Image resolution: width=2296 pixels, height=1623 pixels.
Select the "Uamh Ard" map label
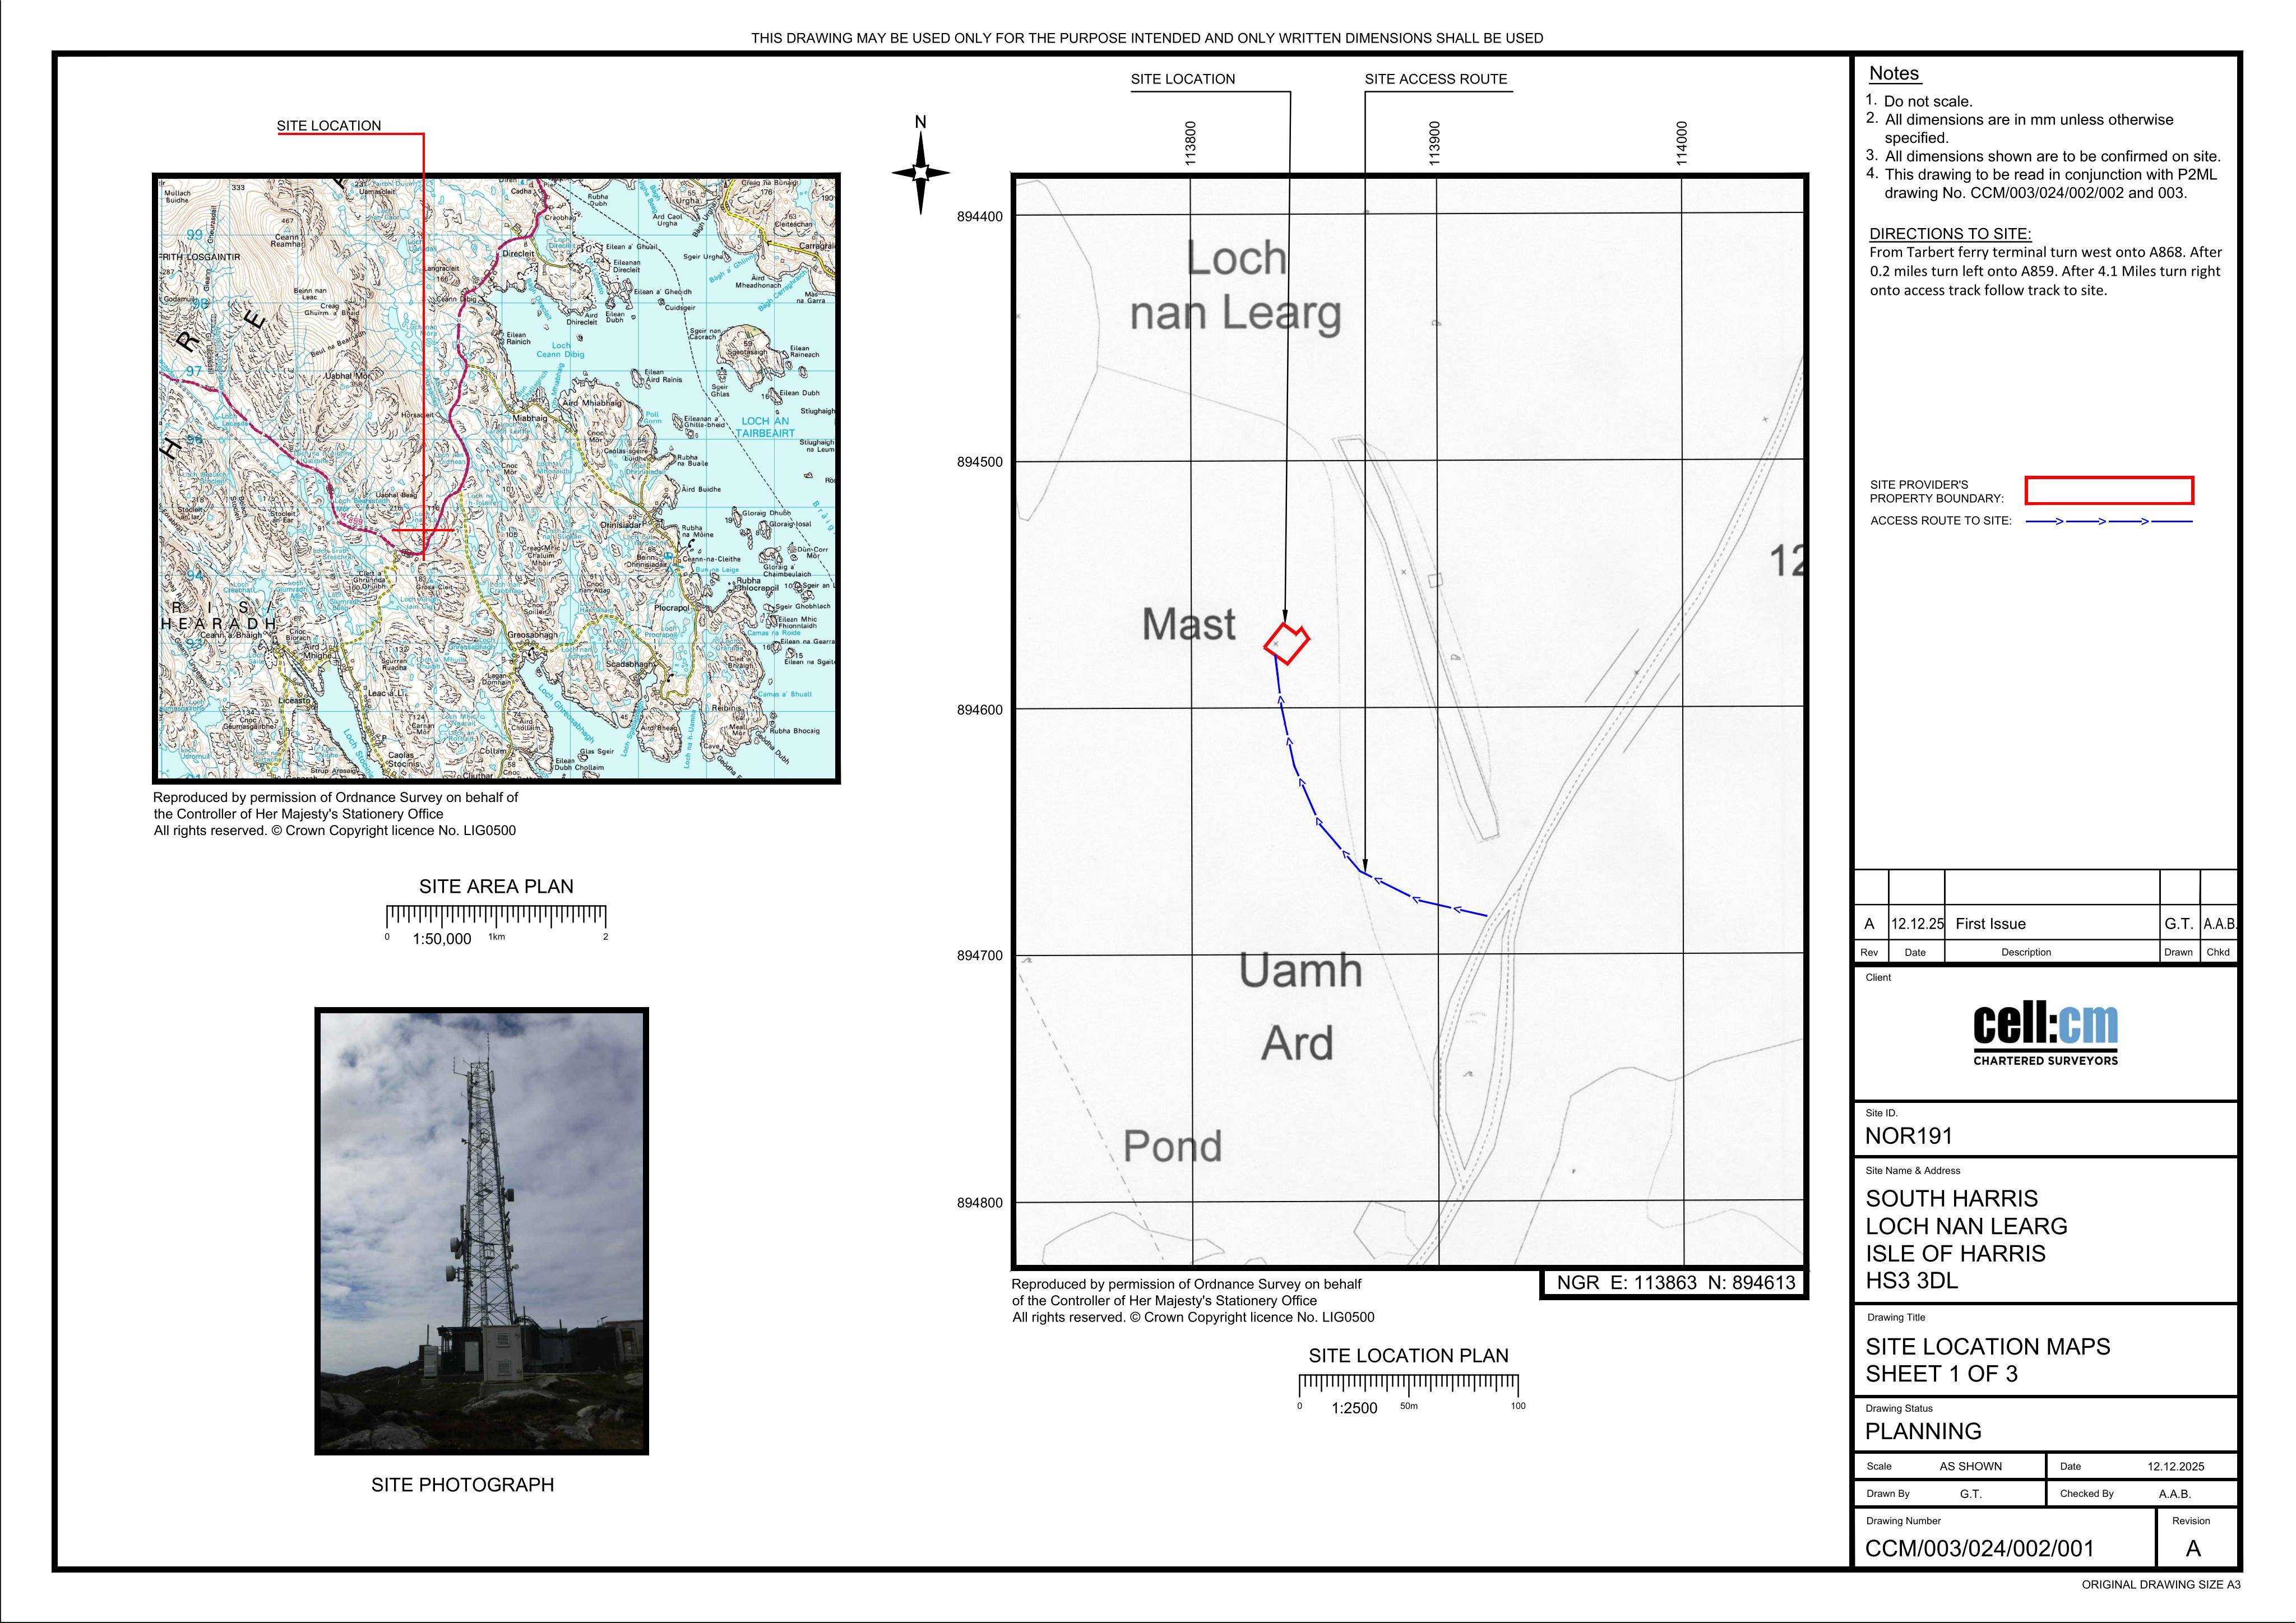click(1300, 1007)
